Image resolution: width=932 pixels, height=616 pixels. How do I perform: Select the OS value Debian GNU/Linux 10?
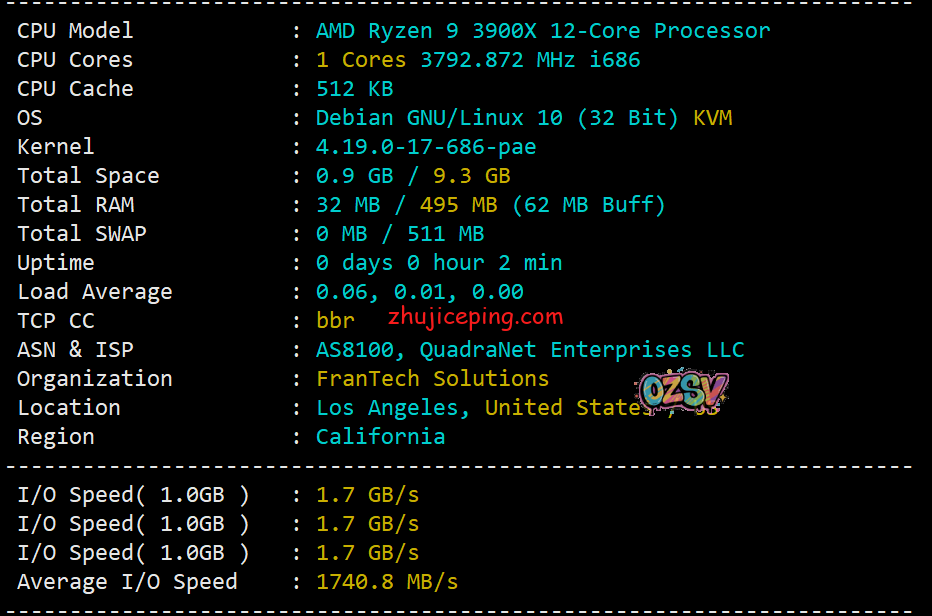439,118
